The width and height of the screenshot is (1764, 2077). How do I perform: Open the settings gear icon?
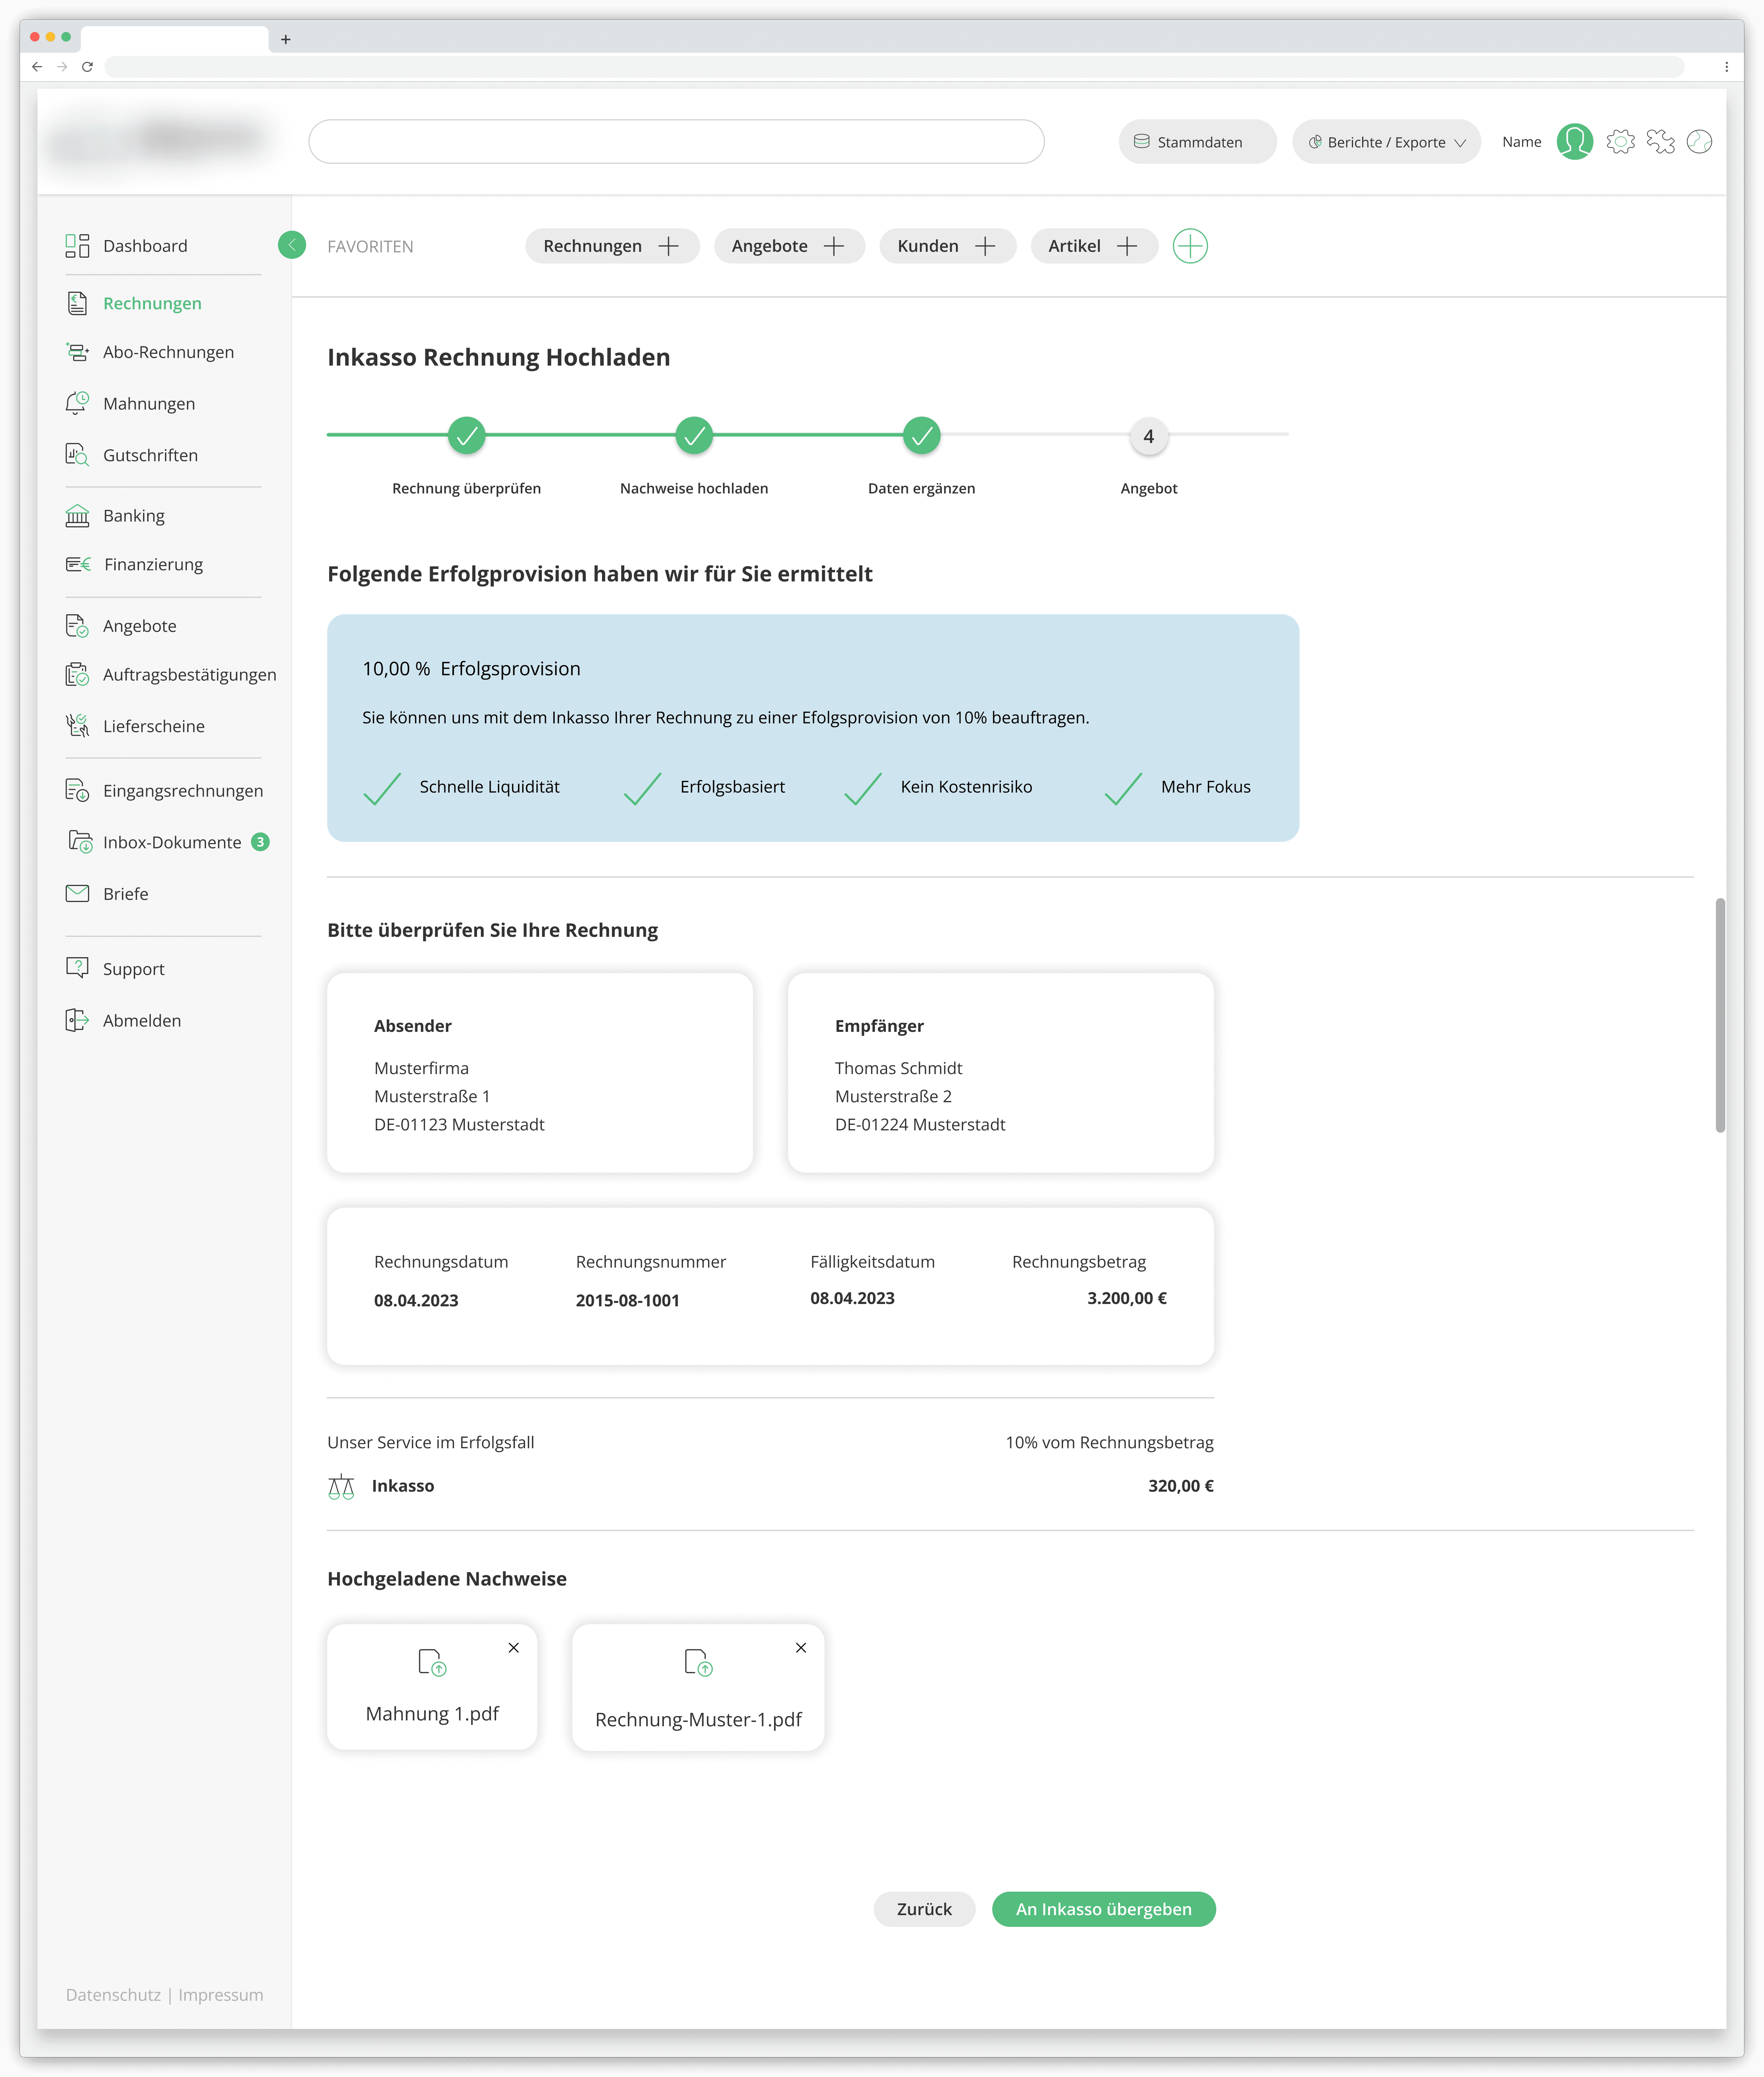point(1620,142)
